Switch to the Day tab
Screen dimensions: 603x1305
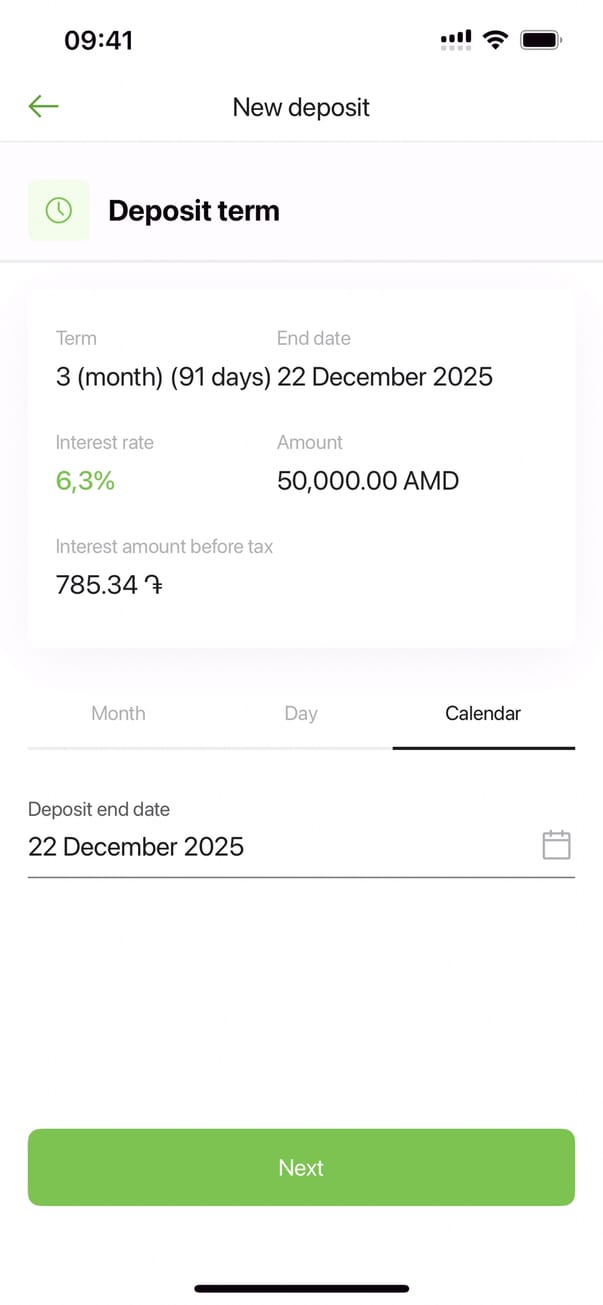tap(300, 713)
